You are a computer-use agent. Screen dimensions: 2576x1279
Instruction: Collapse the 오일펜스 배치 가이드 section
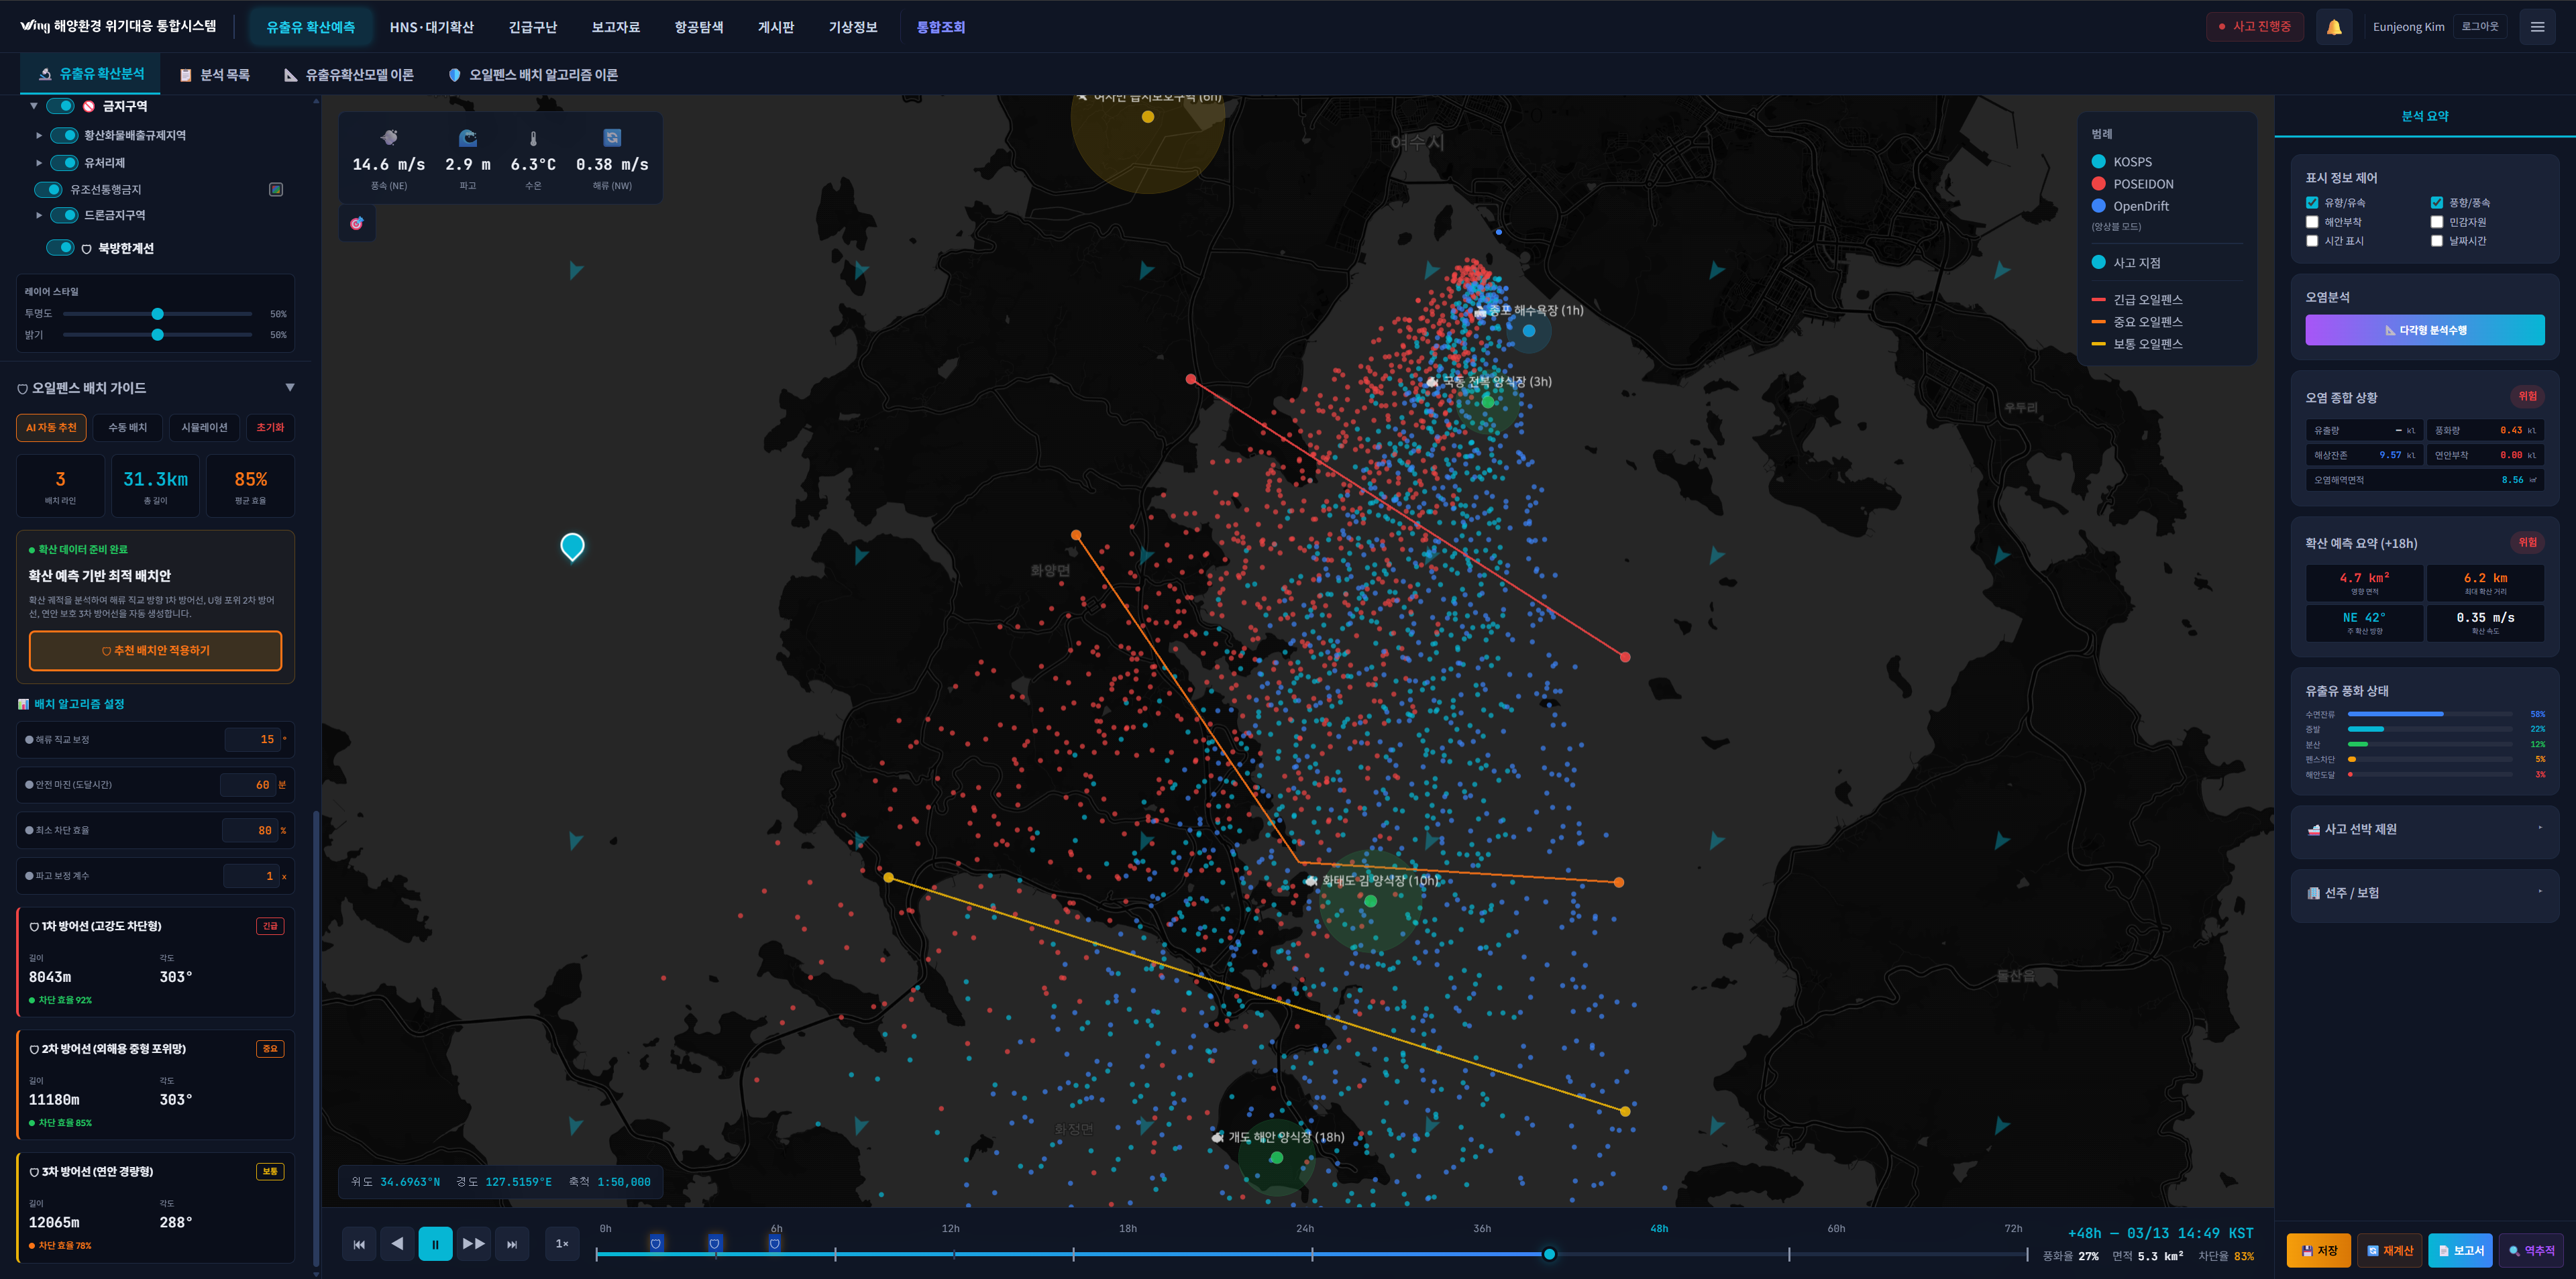pyautogui.click(x=290, y=387)
